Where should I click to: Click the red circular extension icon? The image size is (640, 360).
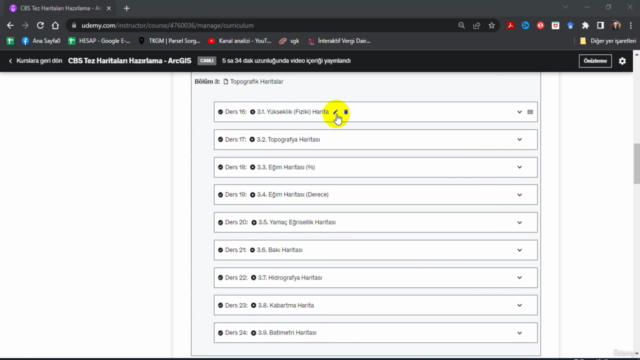(540, 25)
